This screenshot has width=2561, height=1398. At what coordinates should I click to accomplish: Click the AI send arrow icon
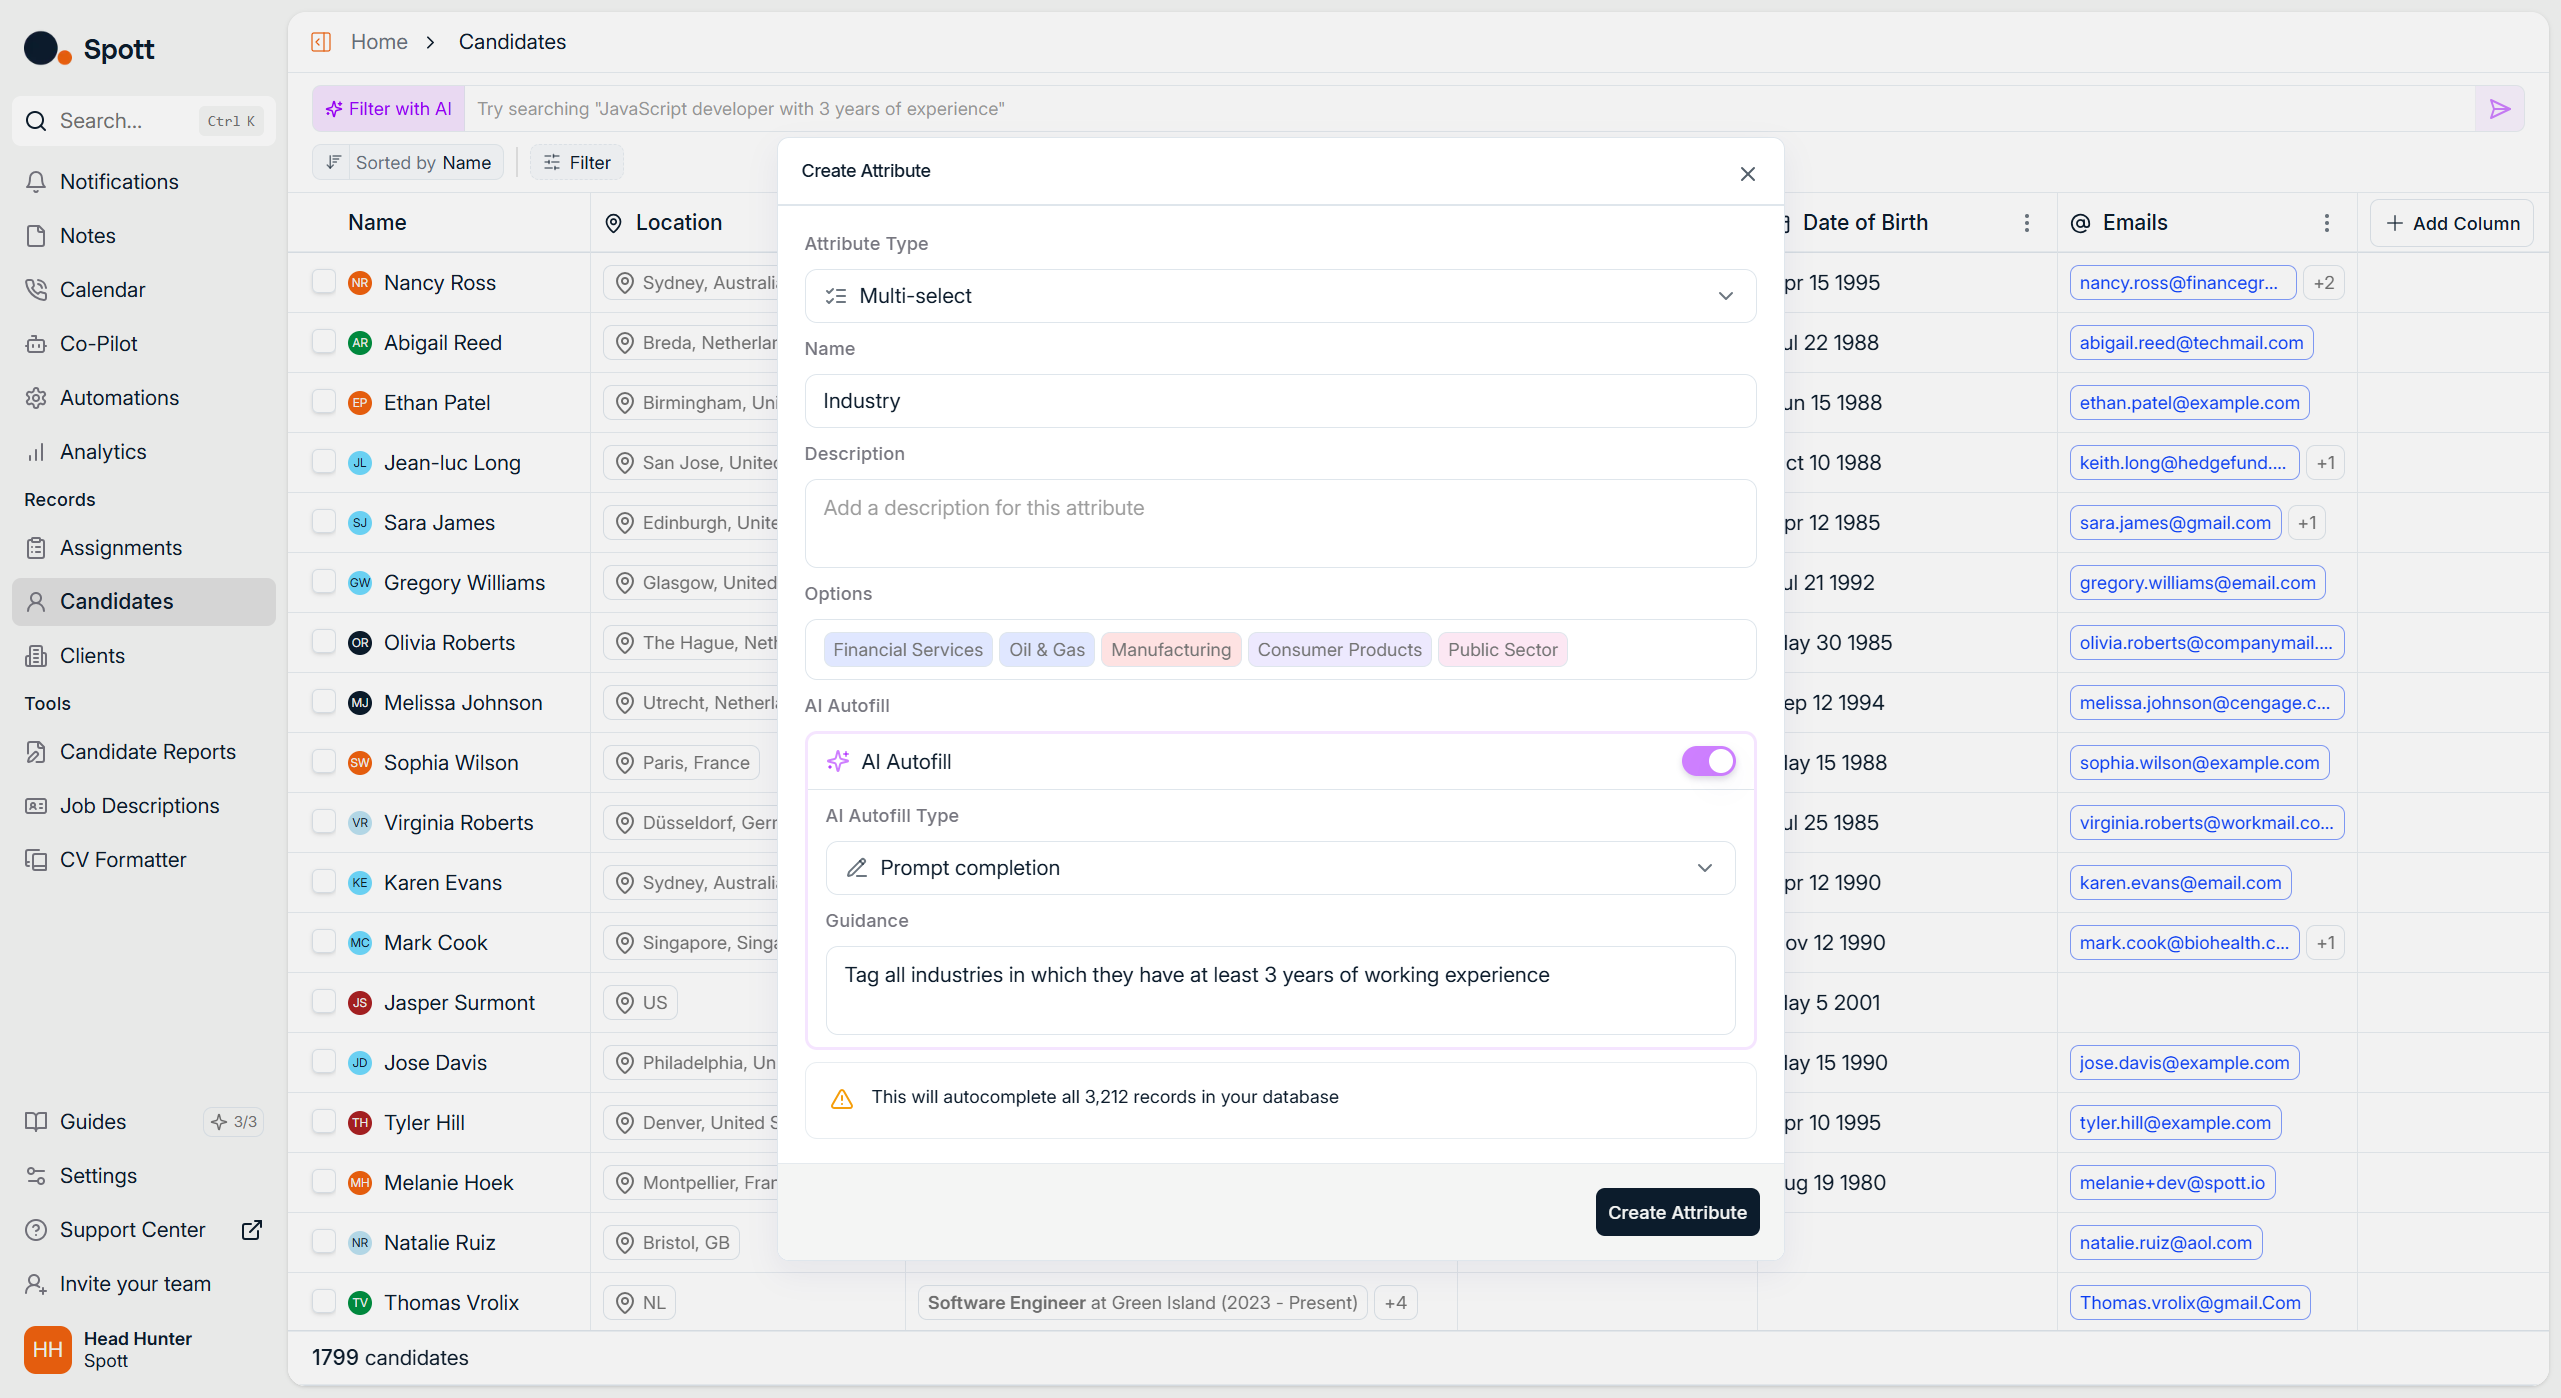click(2499, 109)
